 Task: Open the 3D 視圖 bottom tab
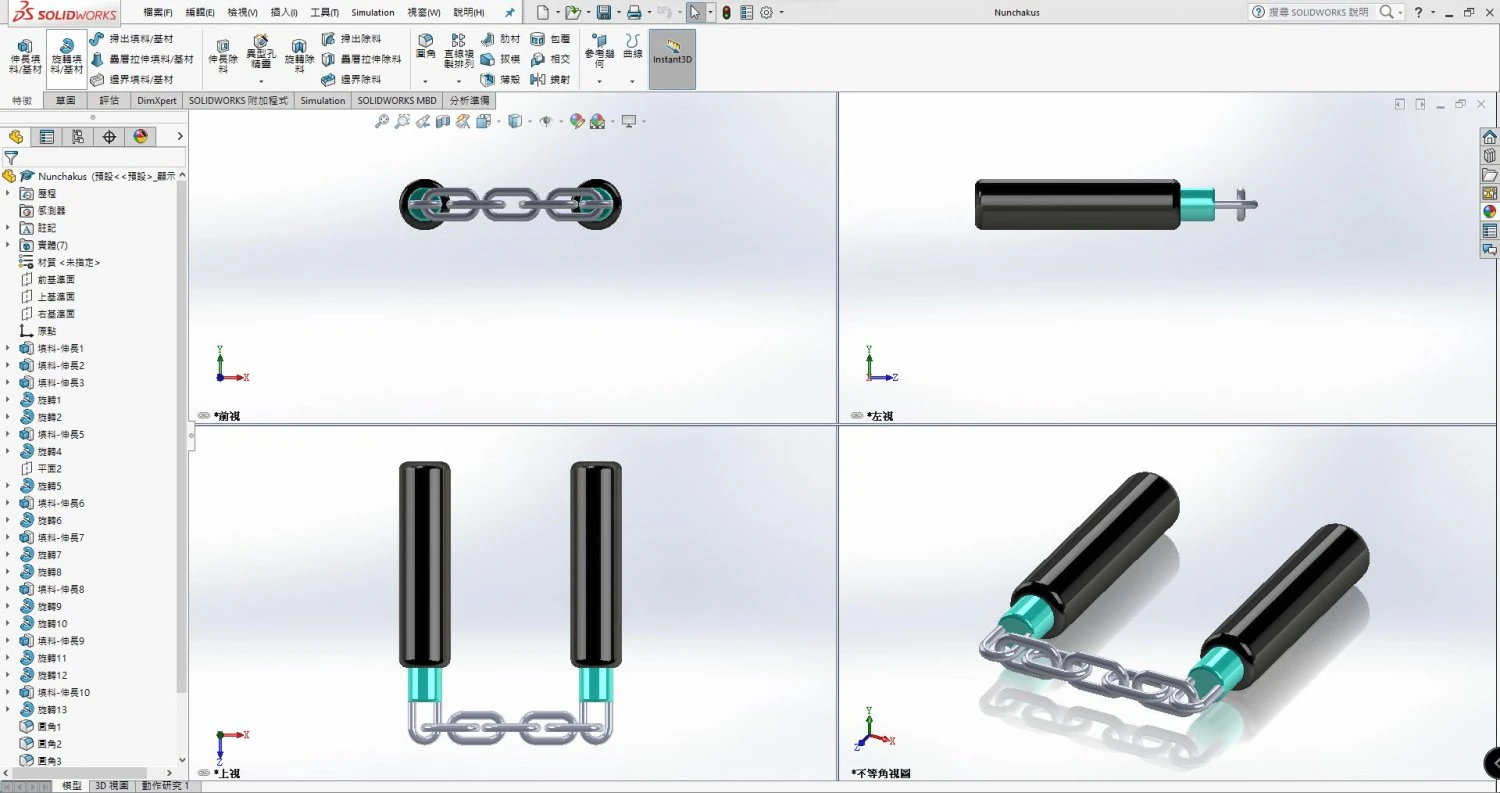click(111, 786)
